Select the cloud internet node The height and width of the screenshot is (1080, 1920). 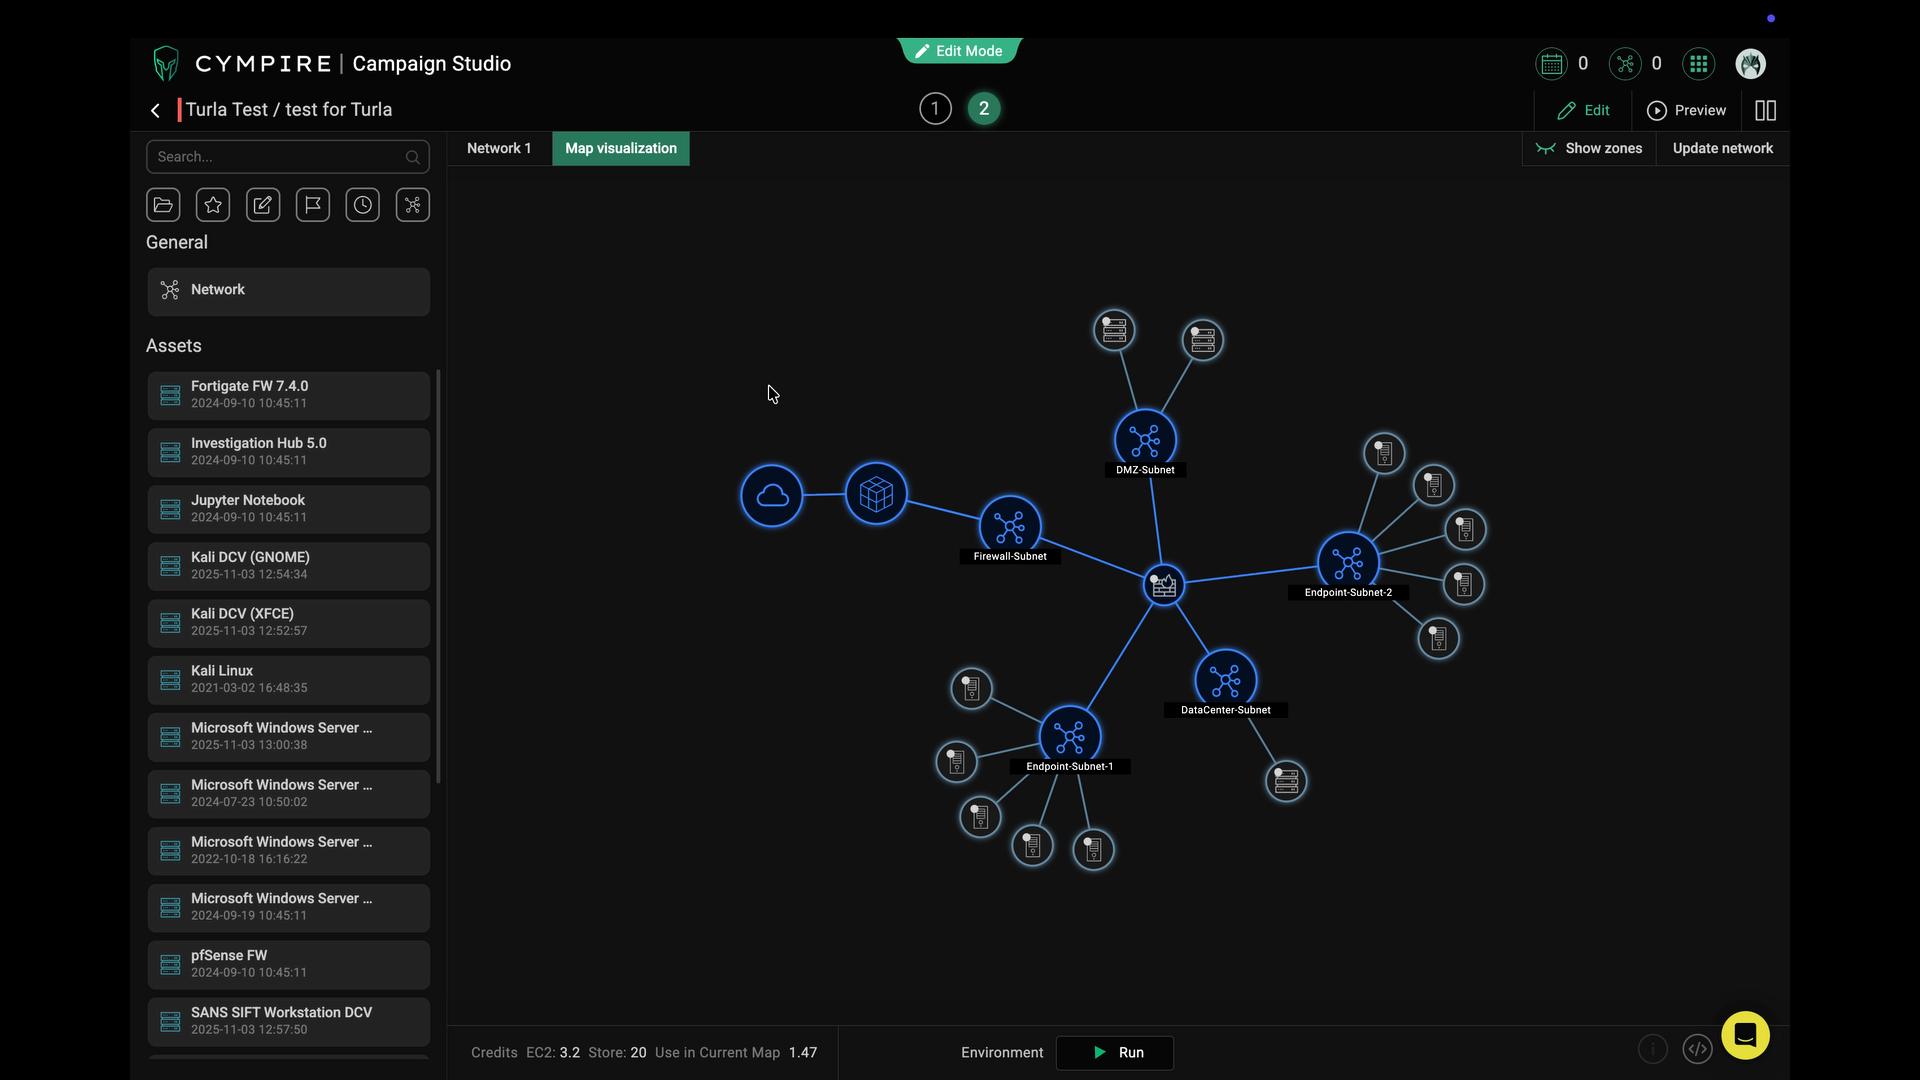pyautogui.click(x=772, y=496)
